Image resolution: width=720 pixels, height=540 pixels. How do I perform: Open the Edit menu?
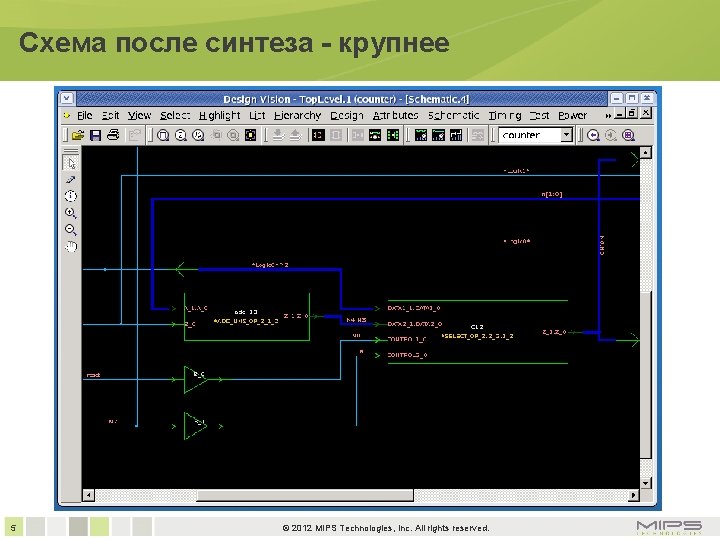pos(110,115)
